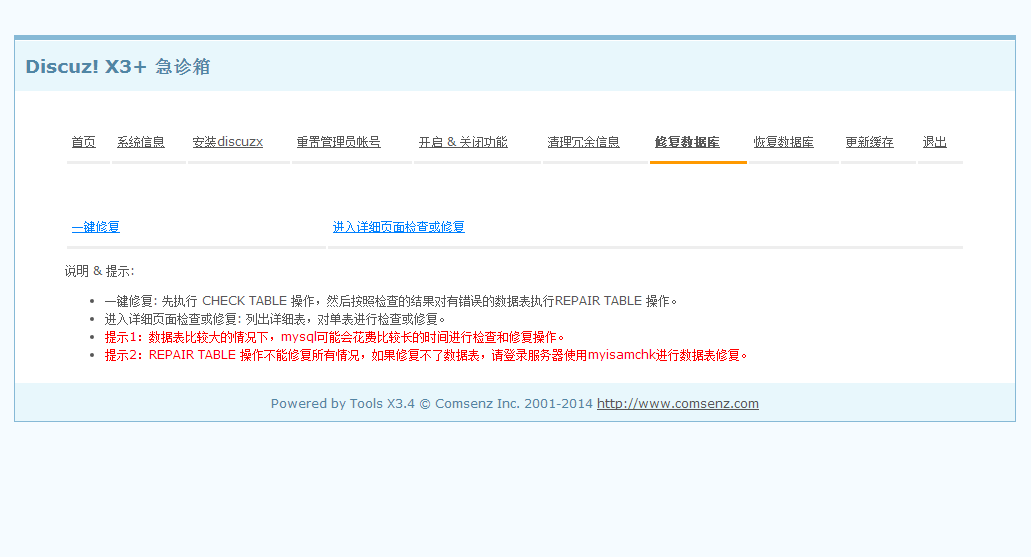Switch to the 清理冗余信息 tab
The width and height of the screenshot is (1031, 557).
(583, 141)
